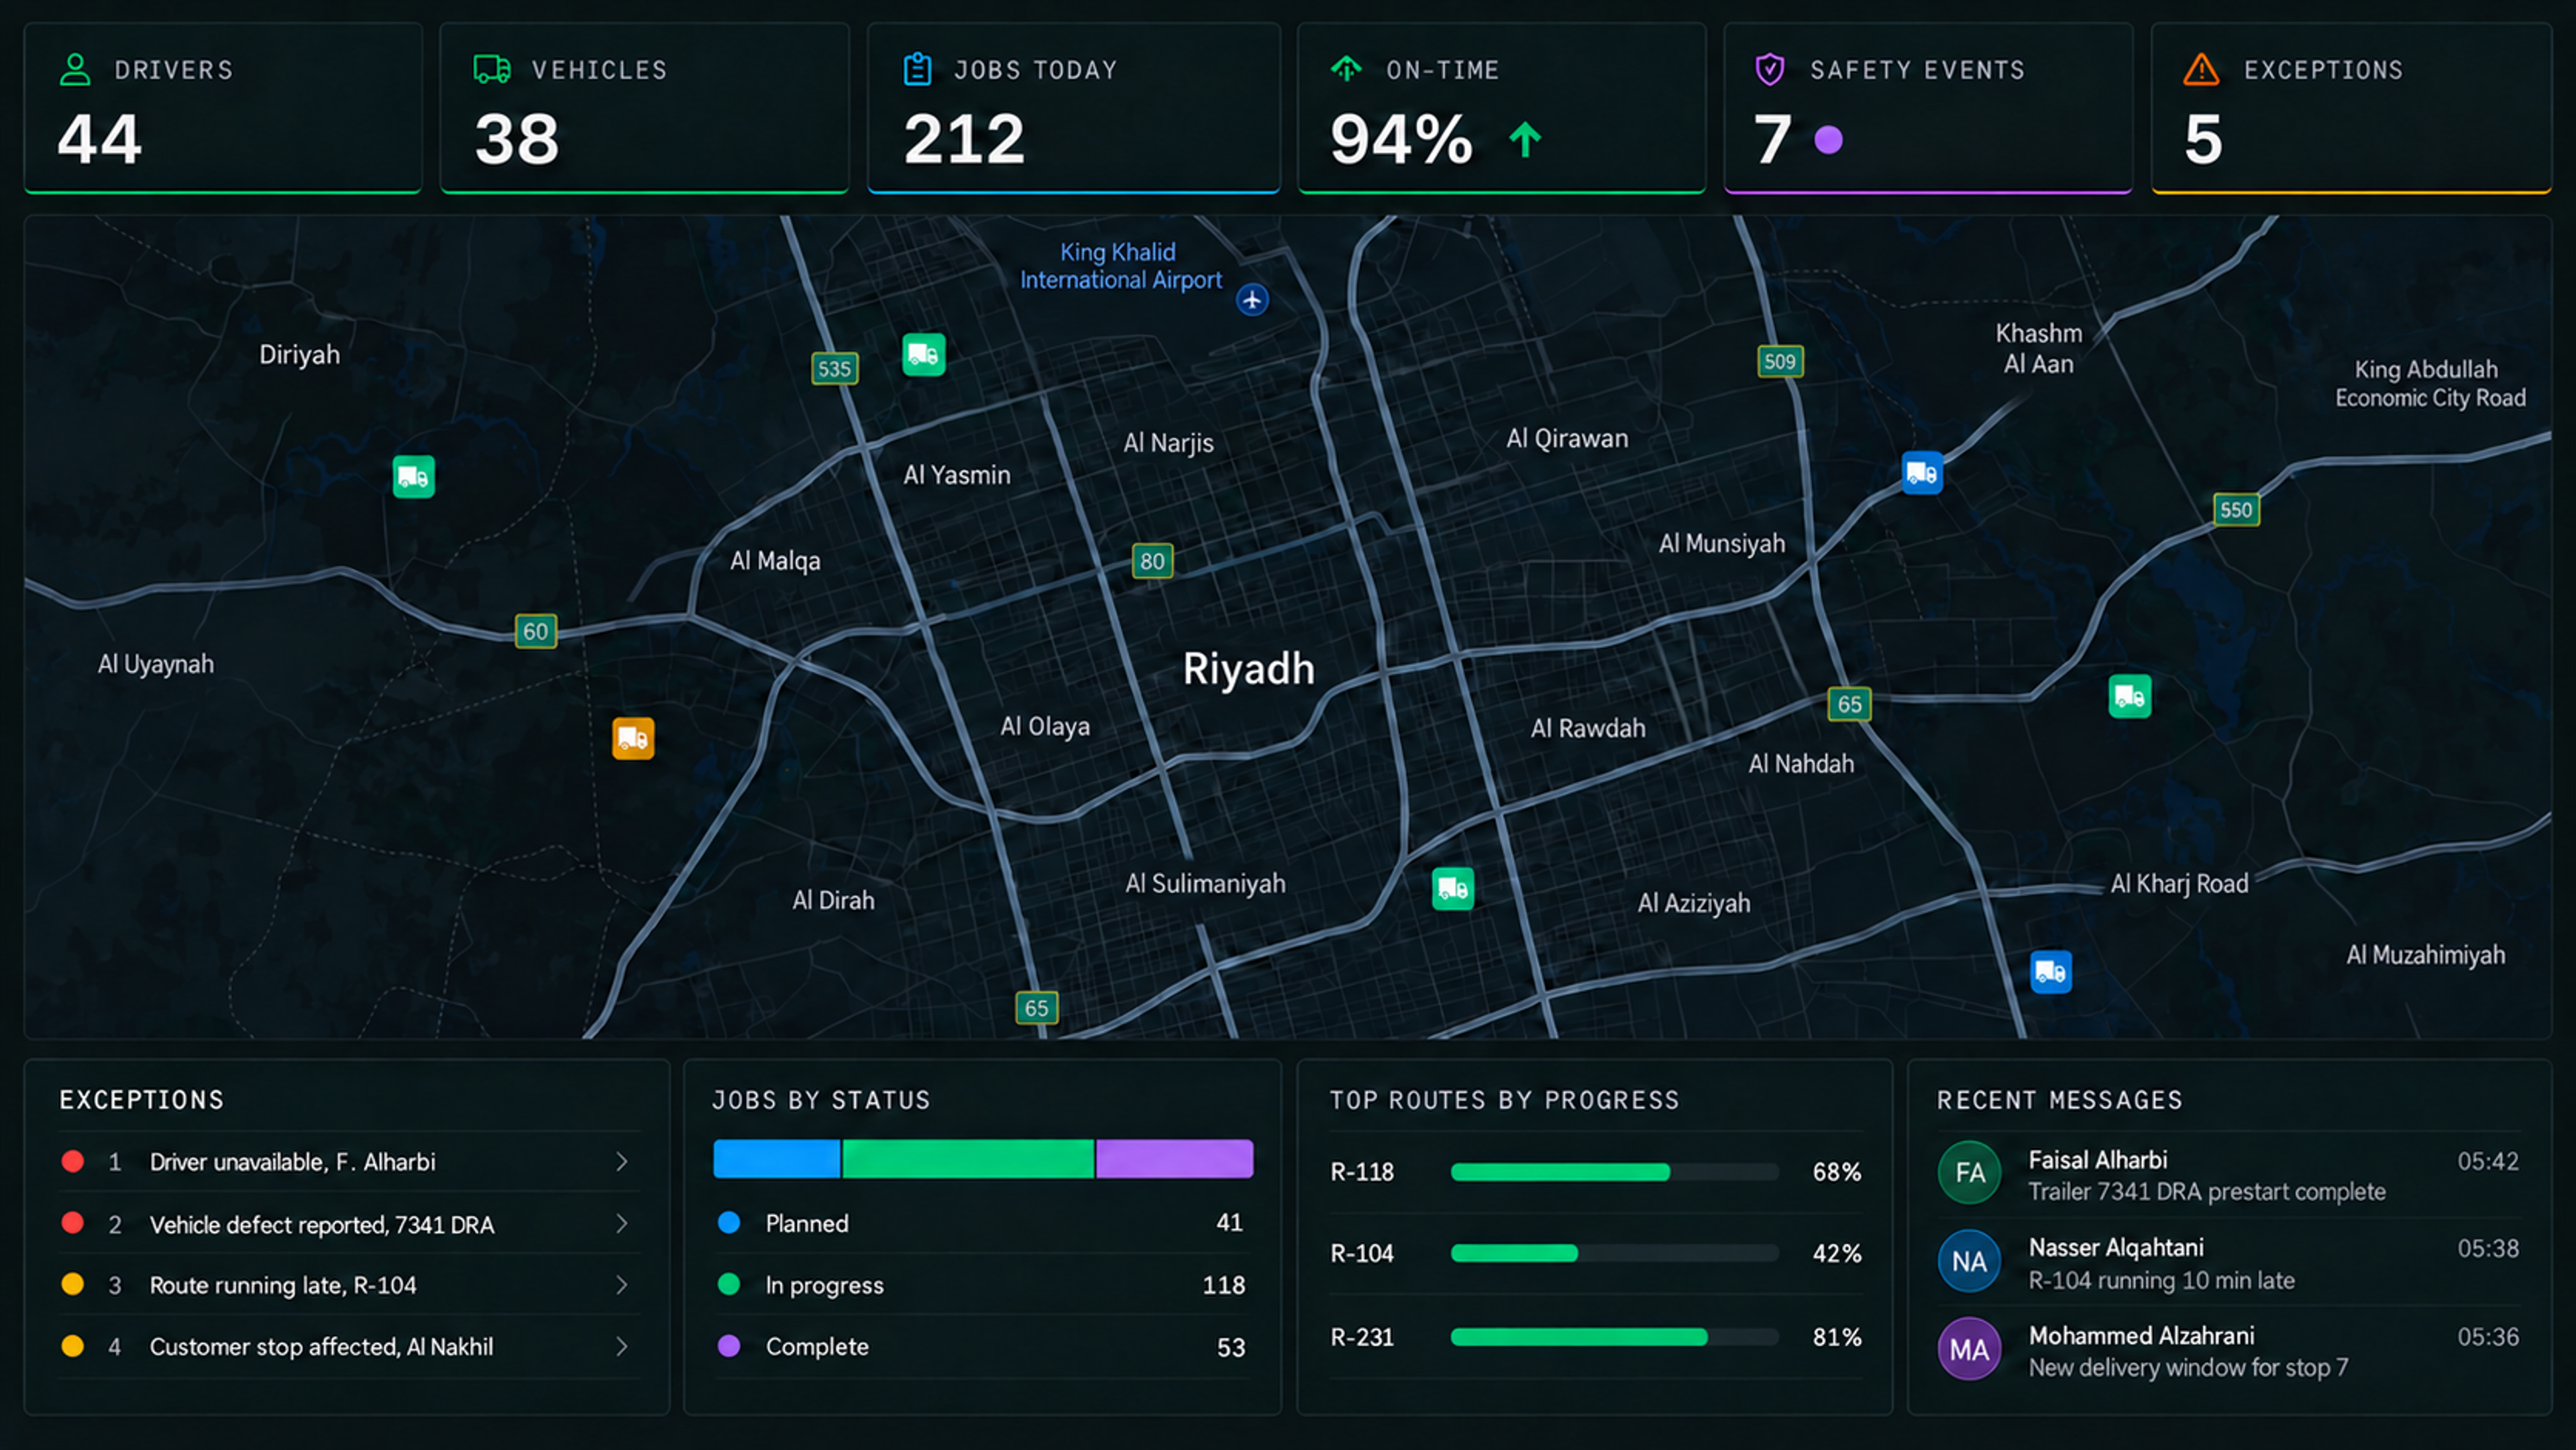2576x1450 pixels.
Task: Select the blue truck marker near Al Munsiyah
Action: [1922, 473]
